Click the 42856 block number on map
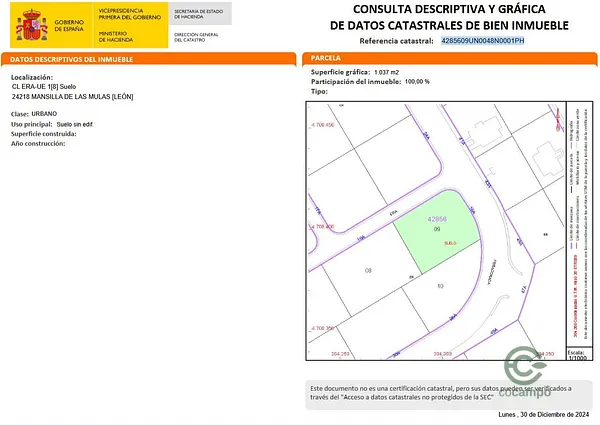The image size is (600, 426). (437, 218)
